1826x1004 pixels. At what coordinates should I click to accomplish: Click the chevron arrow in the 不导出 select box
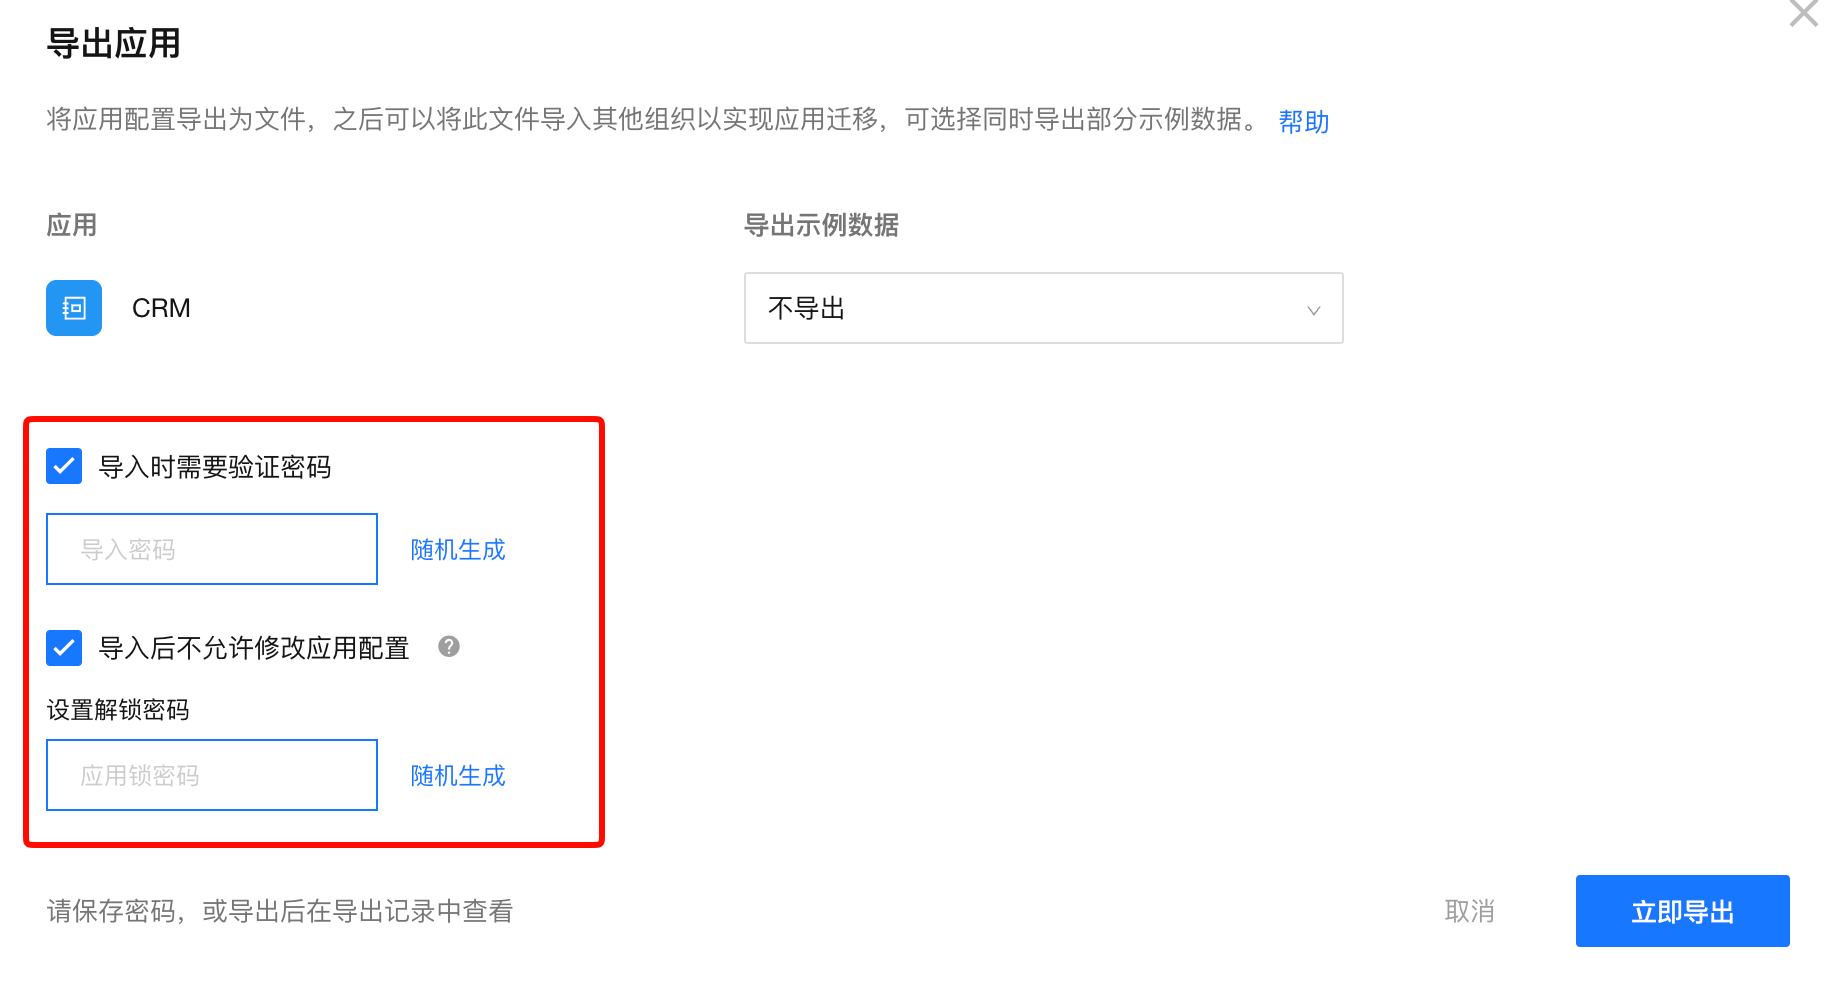click(x=1314, y=310)
